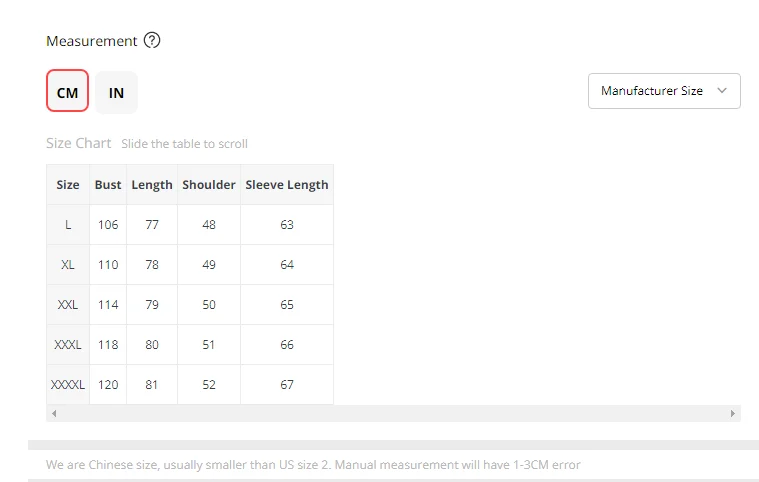
Task: Click the Measurement help question mark icon
Action: (x=152, y=40)
